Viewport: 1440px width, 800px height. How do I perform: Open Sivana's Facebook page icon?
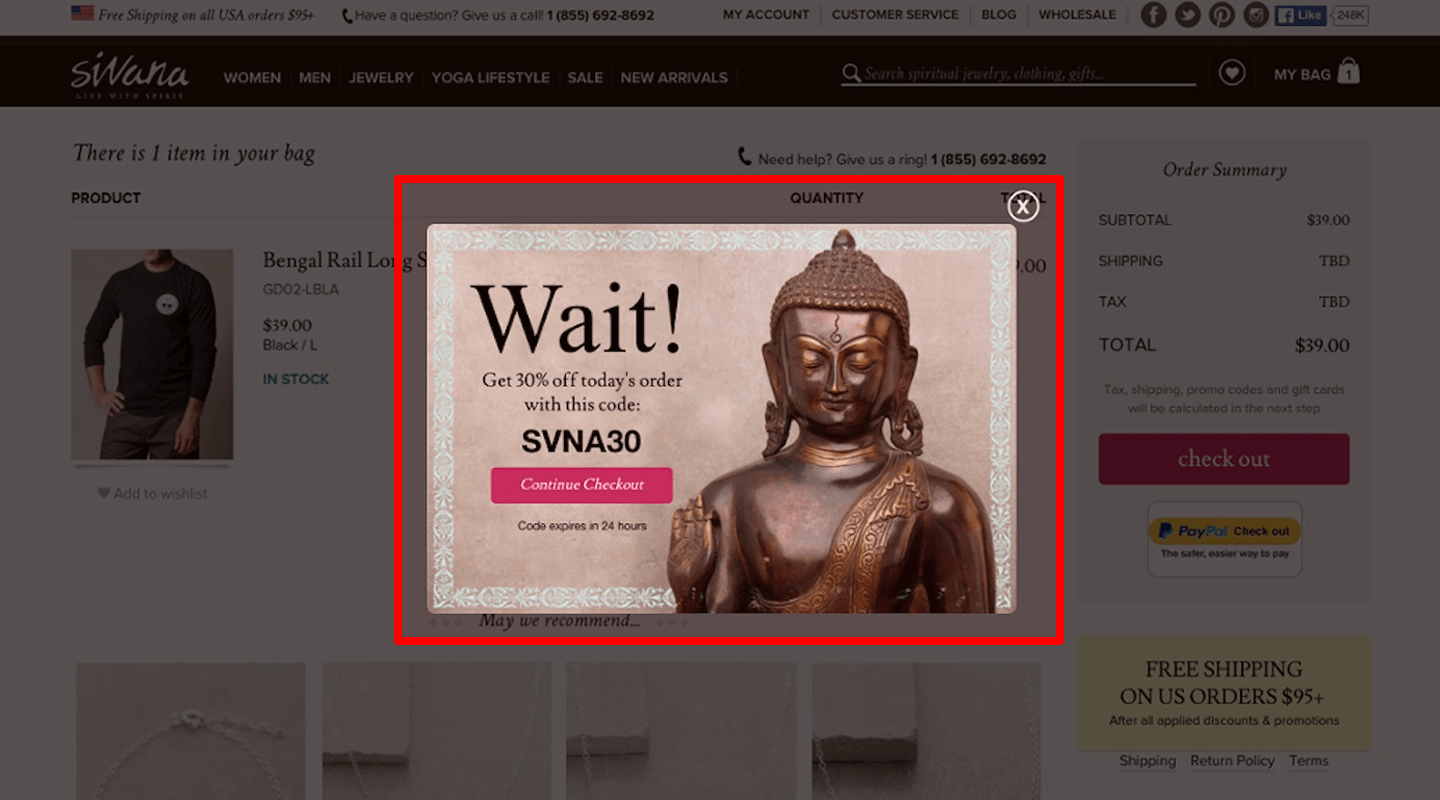(1153, 15)
